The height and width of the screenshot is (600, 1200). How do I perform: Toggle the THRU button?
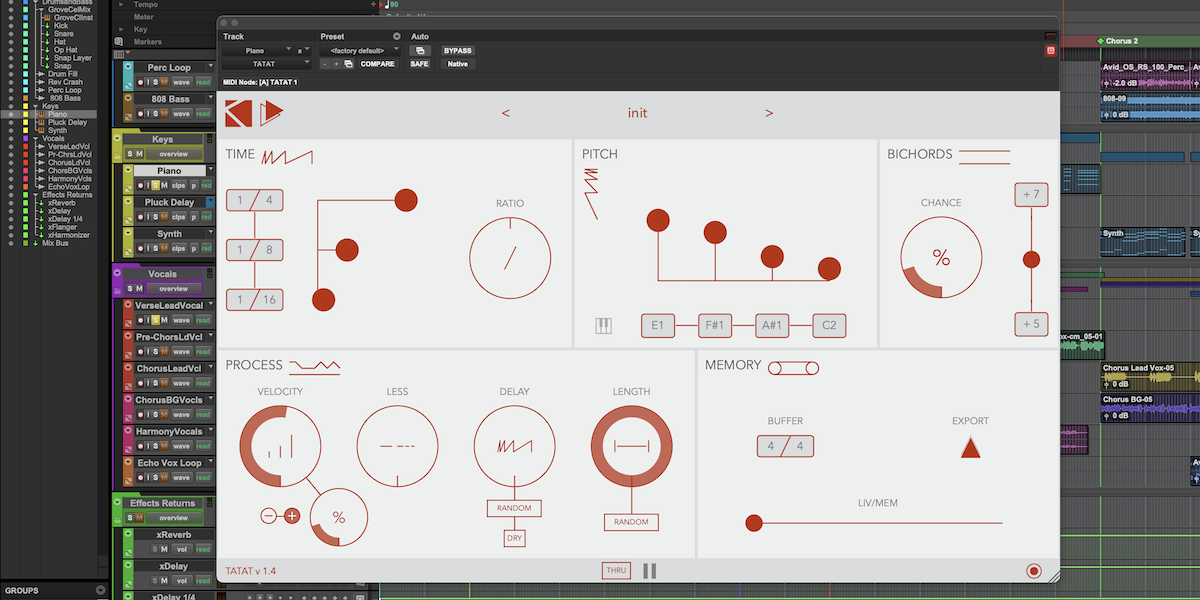[616, 571]
